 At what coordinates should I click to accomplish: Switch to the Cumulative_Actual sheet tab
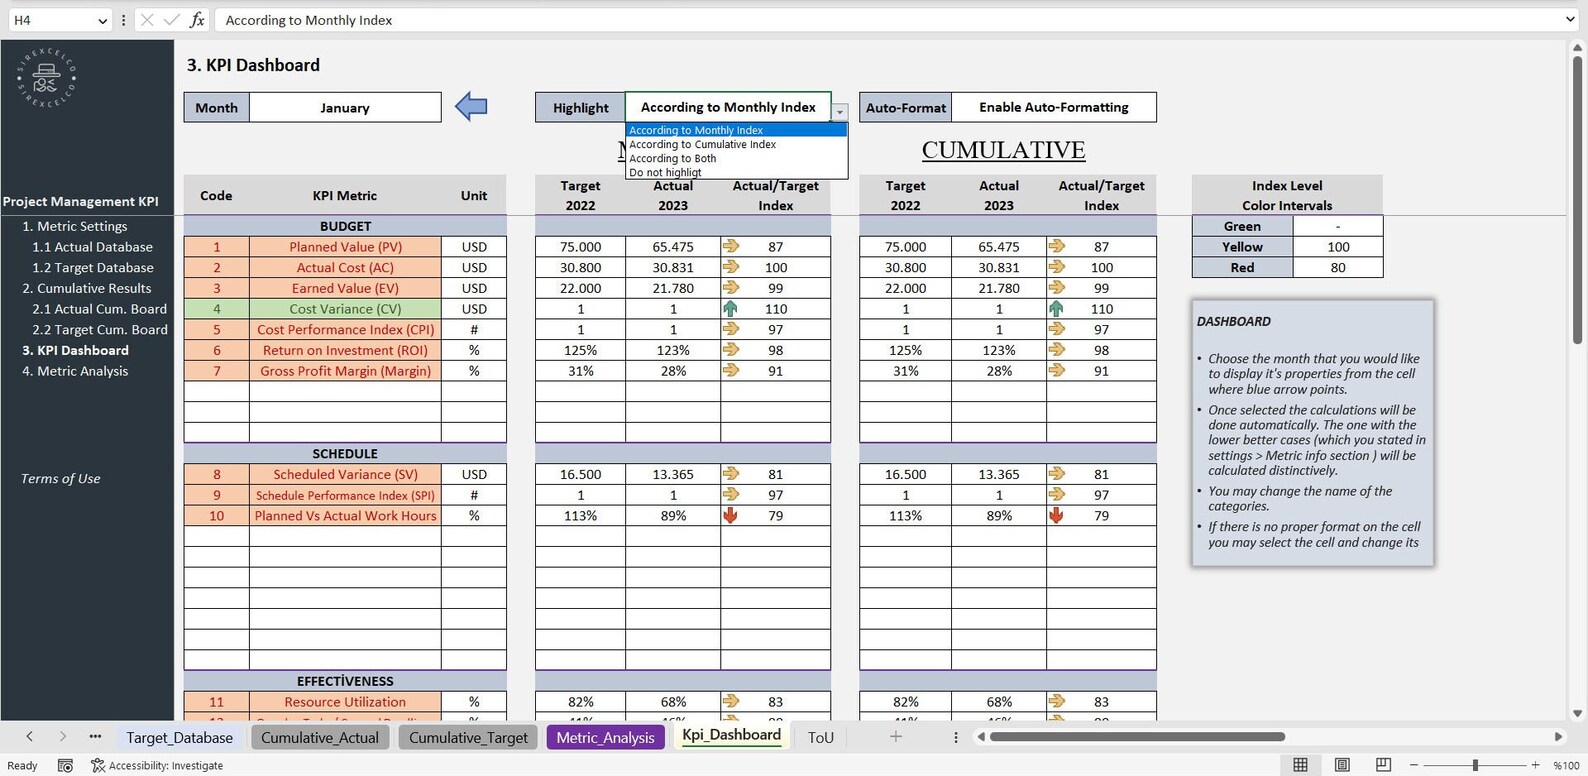(x=320, y=737)
